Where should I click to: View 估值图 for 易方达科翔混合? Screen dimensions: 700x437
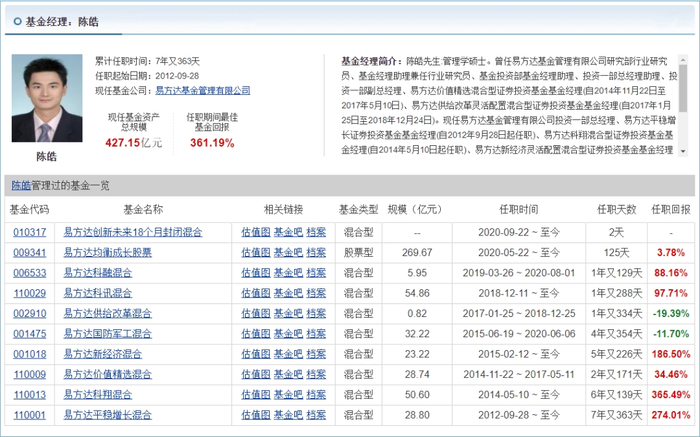pyautogui.click(x=256, y=395)
